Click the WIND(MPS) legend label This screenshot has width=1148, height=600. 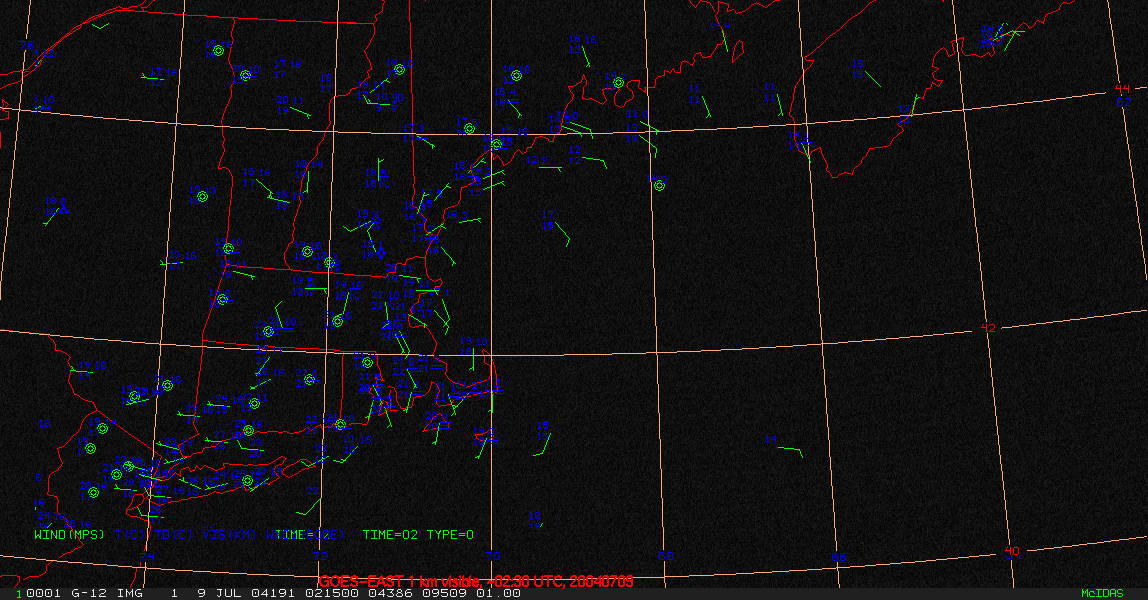70,535
